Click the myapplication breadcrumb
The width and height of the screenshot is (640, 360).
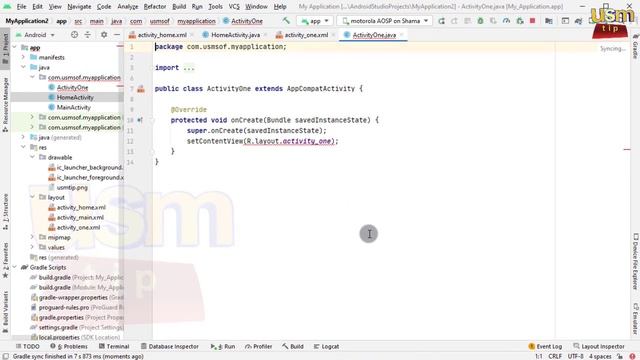[196, 21]
